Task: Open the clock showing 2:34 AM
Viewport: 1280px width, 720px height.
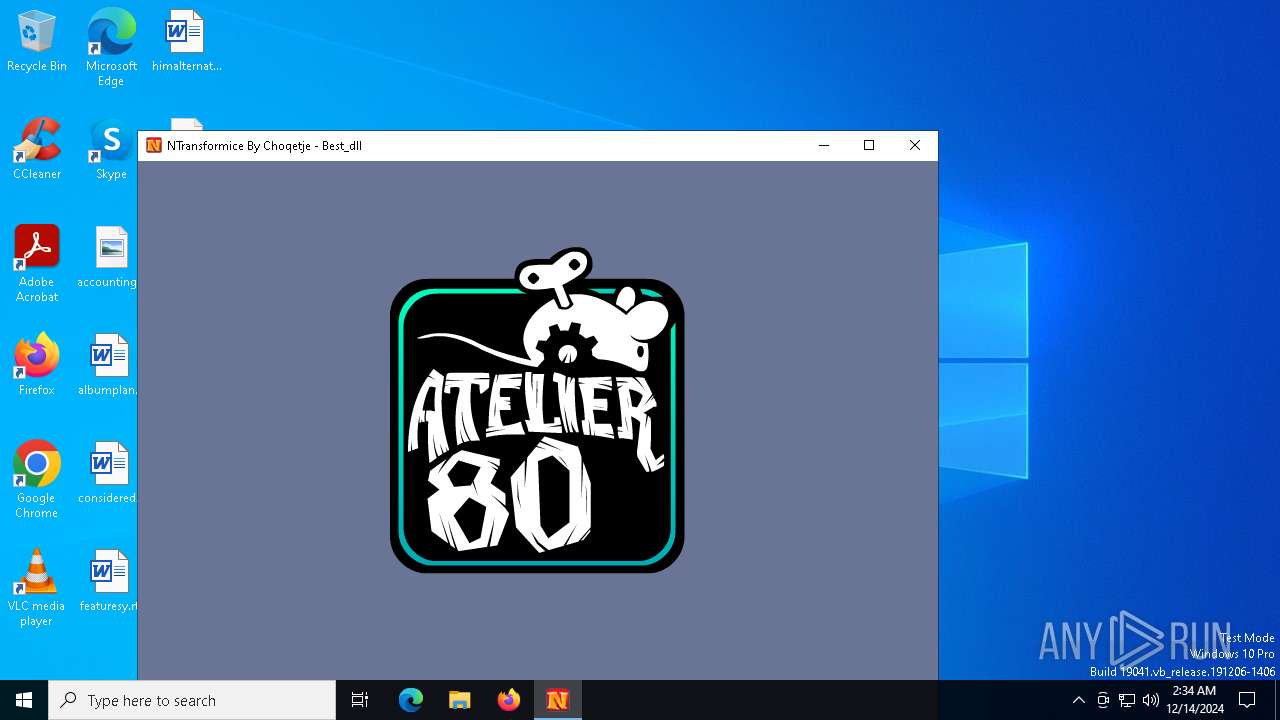Action: click(x=1195, y=700)
